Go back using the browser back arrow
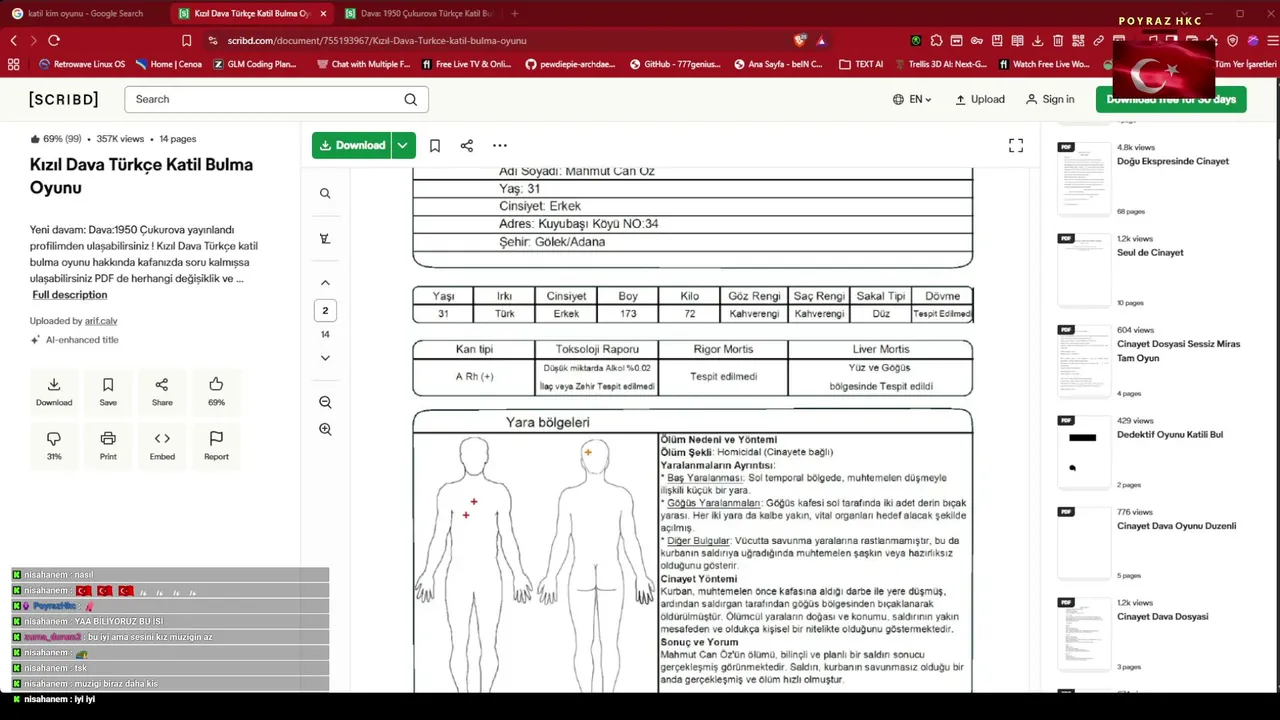The image size is (1280, 720). [13, 40]
